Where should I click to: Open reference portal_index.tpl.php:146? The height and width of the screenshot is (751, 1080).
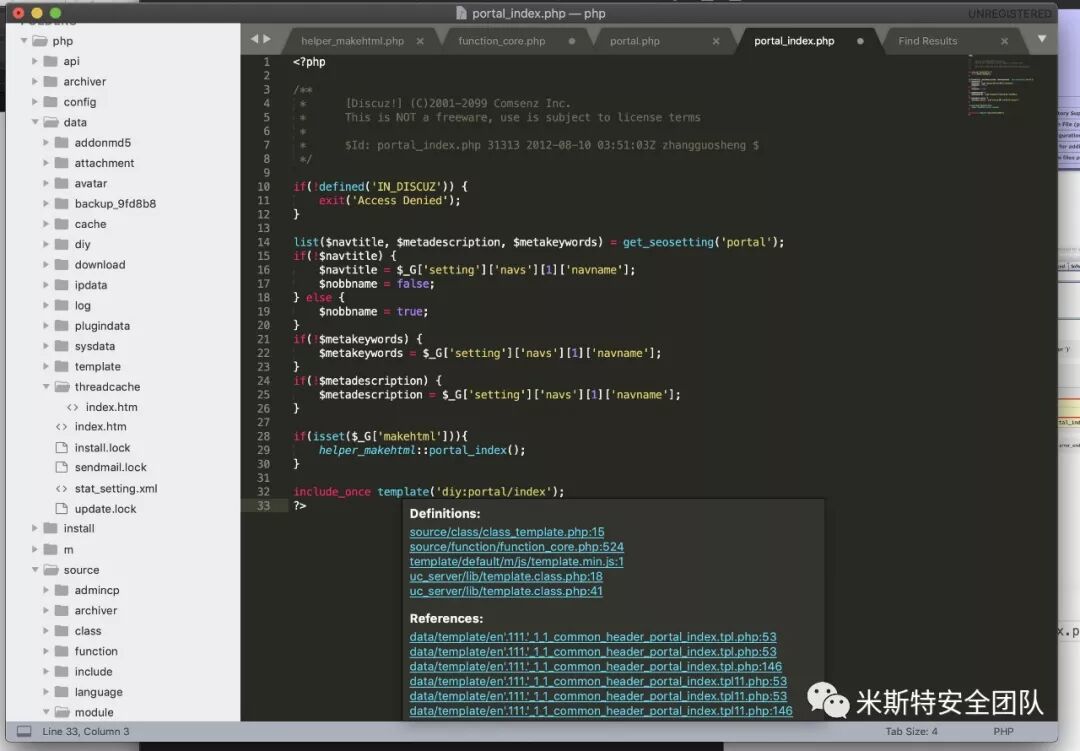(x=595, y=667)
